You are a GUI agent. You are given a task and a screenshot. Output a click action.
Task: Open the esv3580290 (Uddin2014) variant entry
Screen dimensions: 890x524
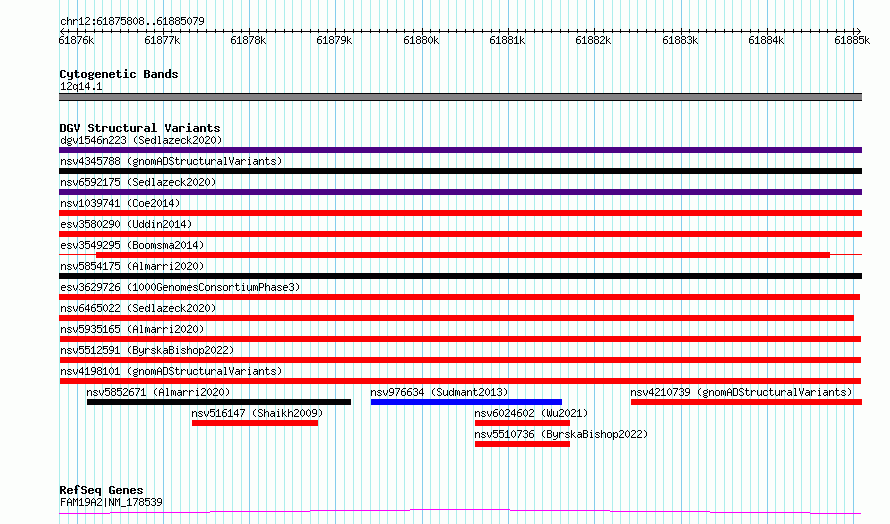tap(126, 224)
